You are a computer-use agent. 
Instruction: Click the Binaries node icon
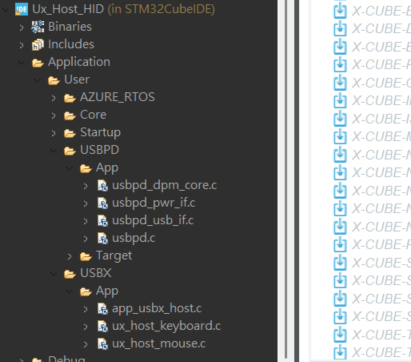pos(38,27)
